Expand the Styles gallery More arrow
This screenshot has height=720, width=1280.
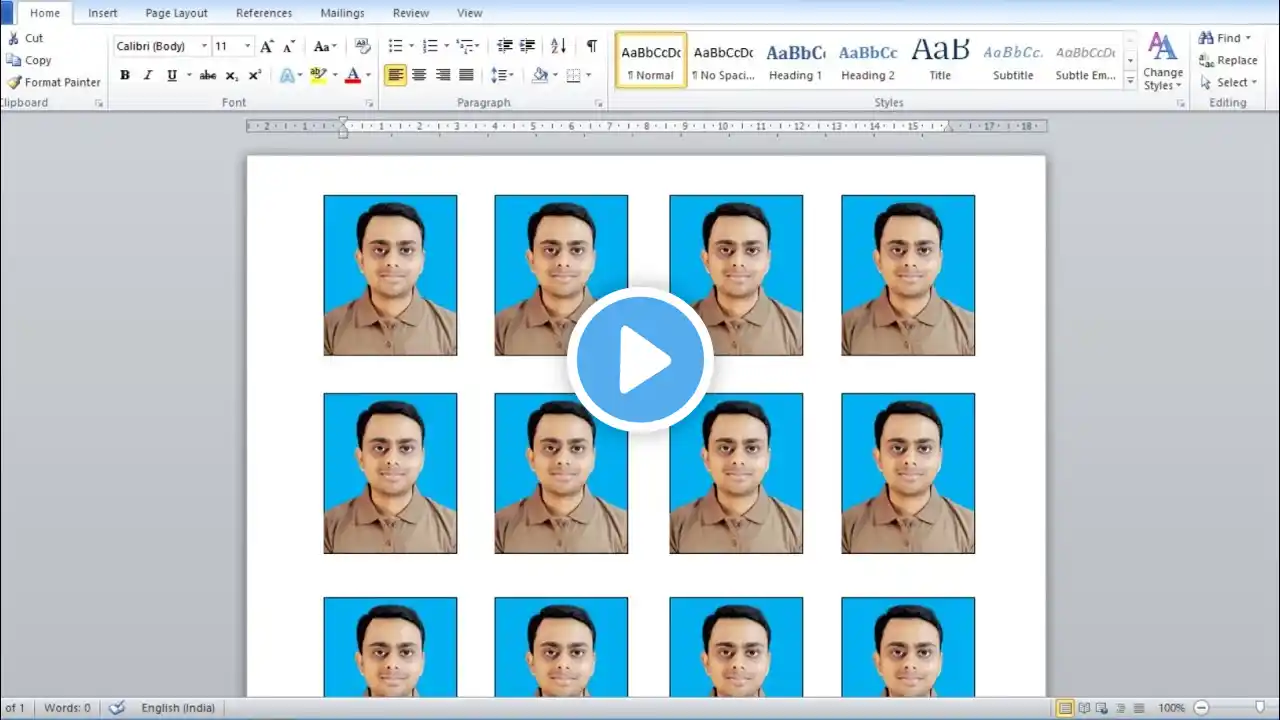tap(1130, 83)
